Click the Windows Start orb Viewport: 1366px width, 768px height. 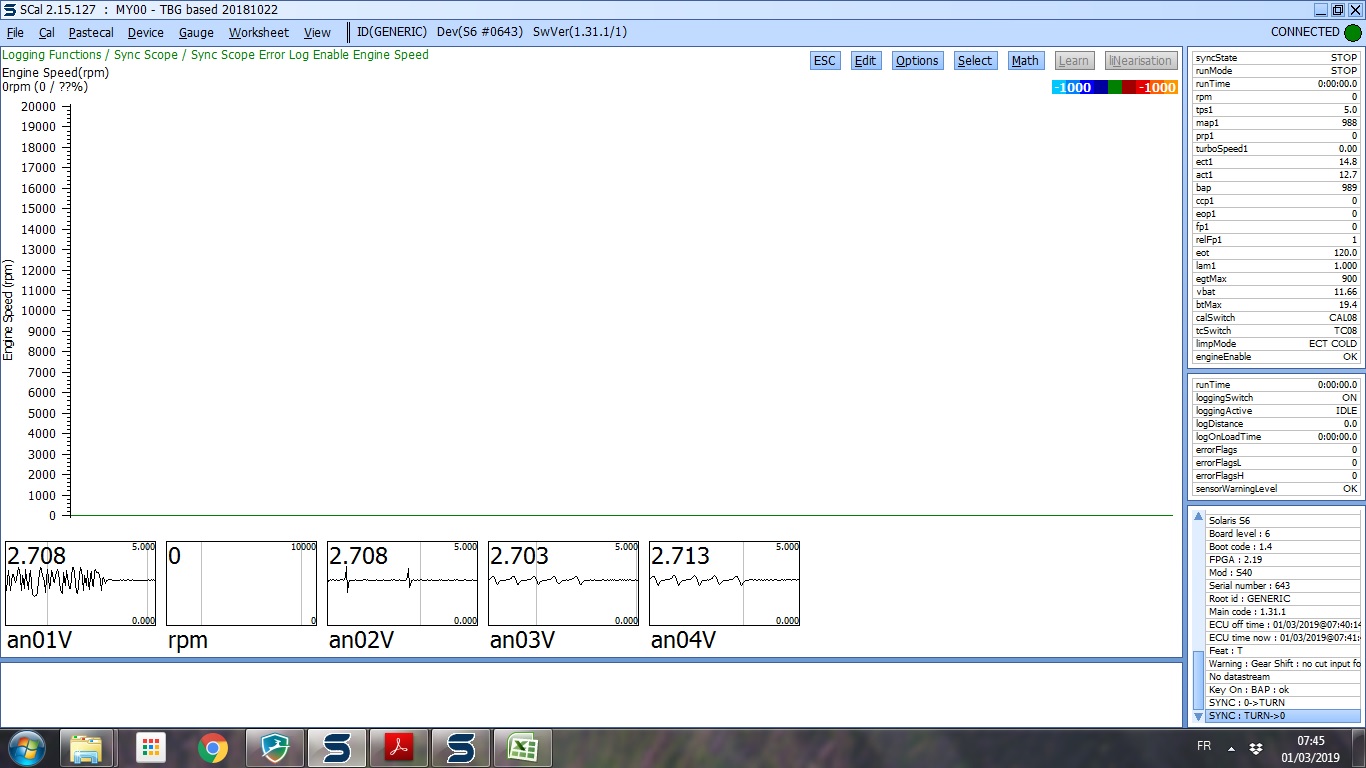(25, 748)
